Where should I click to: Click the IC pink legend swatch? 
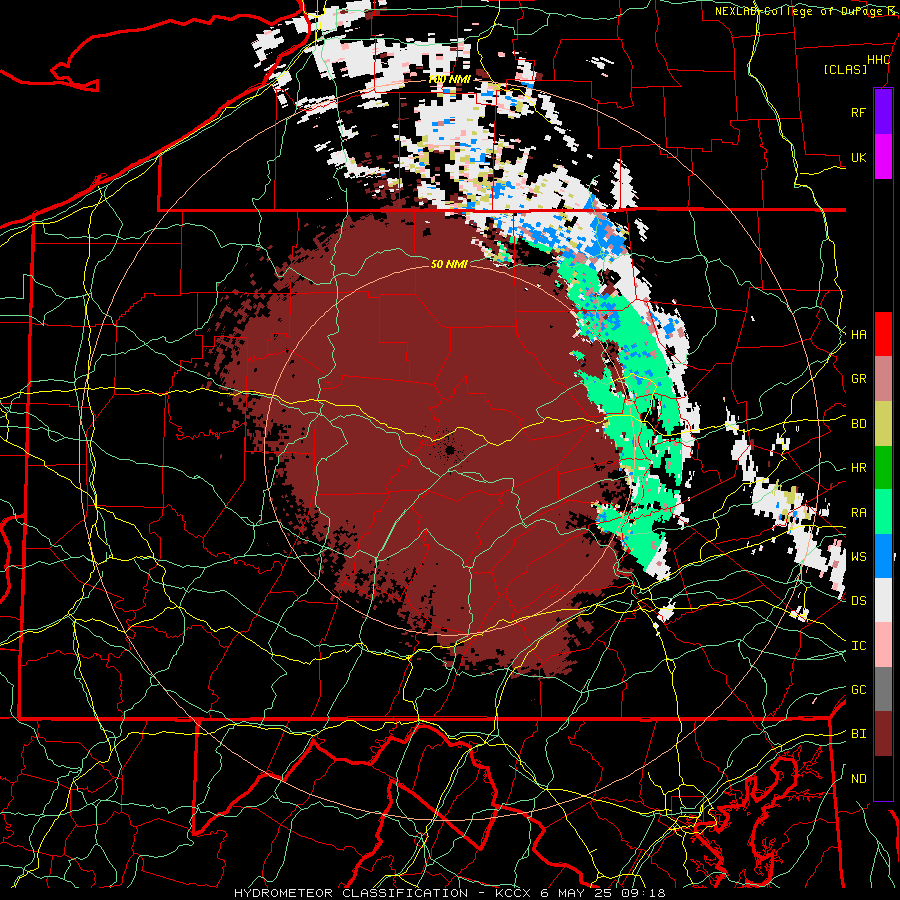tap(883, 645)
